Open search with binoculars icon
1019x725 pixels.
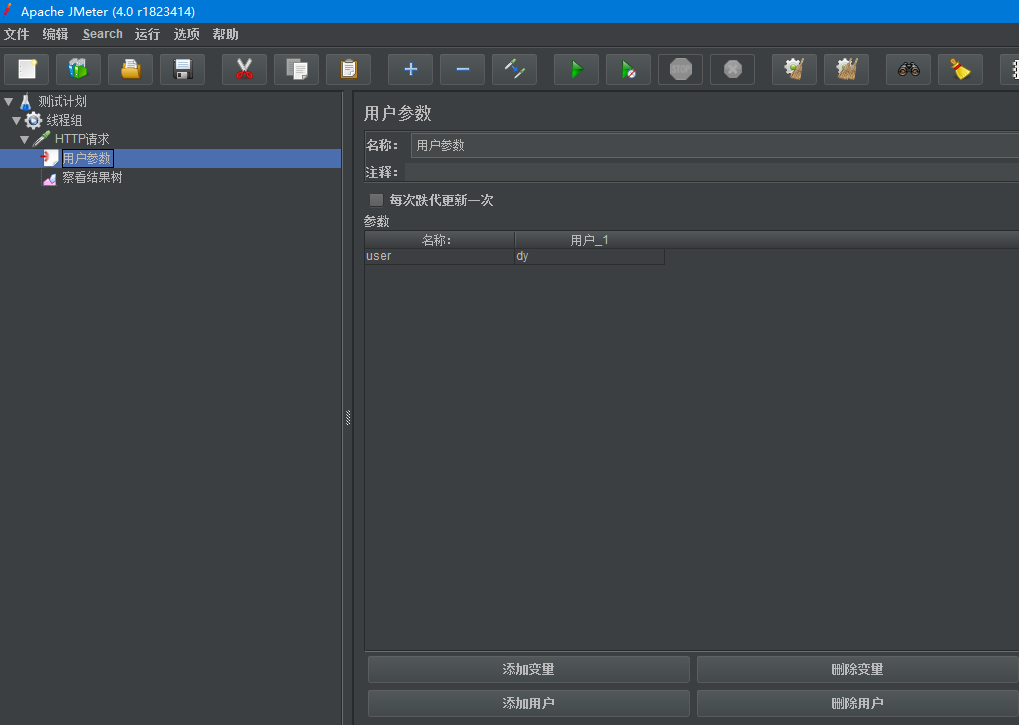(909, 69)
